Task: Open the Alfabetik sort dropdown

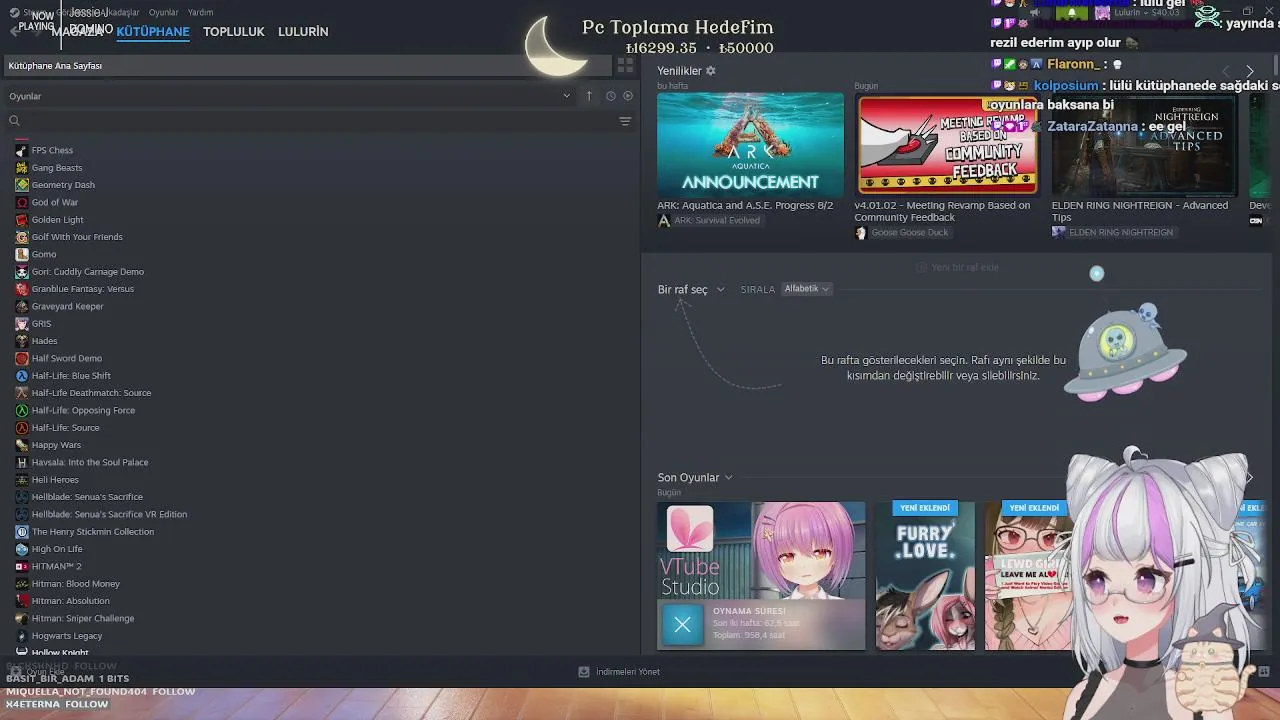Action: 806,289
